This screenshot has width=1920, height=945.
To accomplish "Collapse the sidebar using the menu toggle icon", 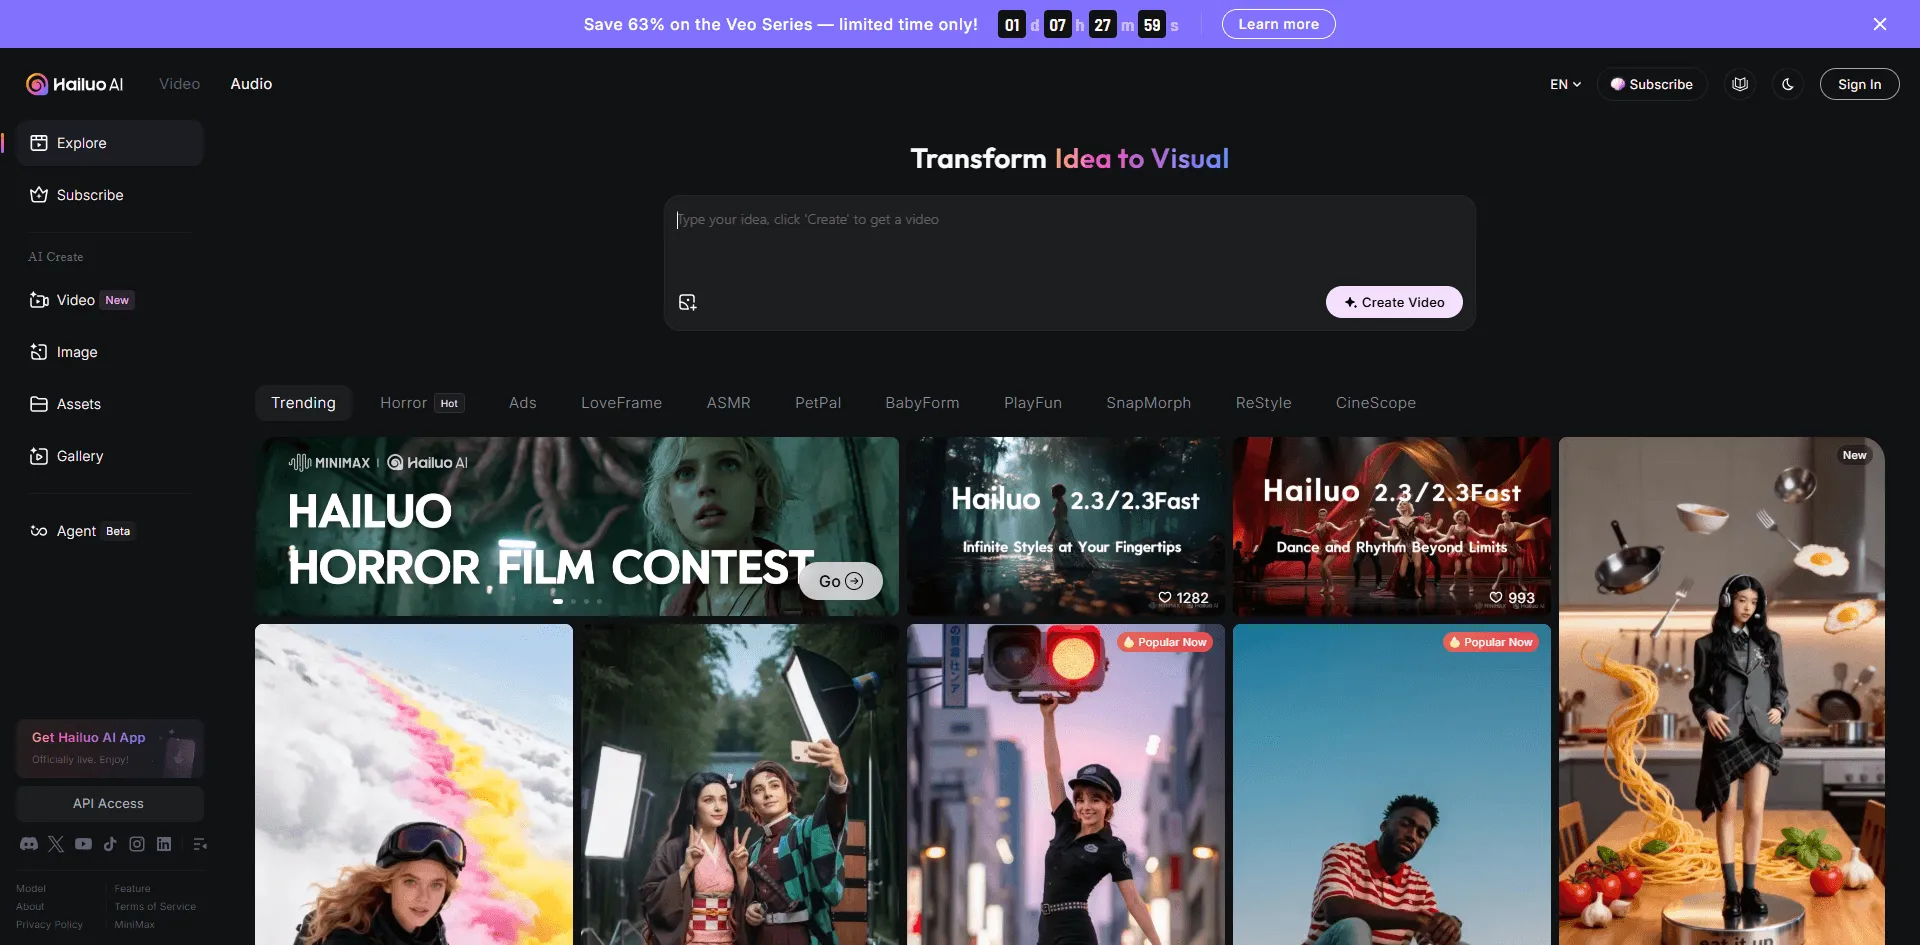I will coord(200,844).
